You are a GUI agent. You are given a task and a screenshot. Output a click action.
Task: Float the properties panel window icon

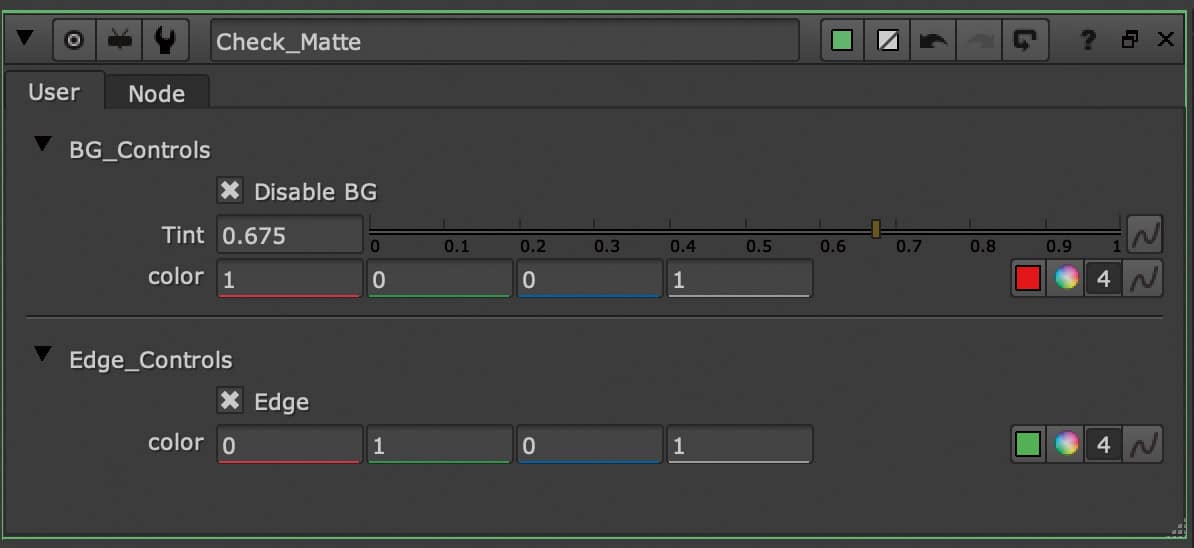[1131, 40]
